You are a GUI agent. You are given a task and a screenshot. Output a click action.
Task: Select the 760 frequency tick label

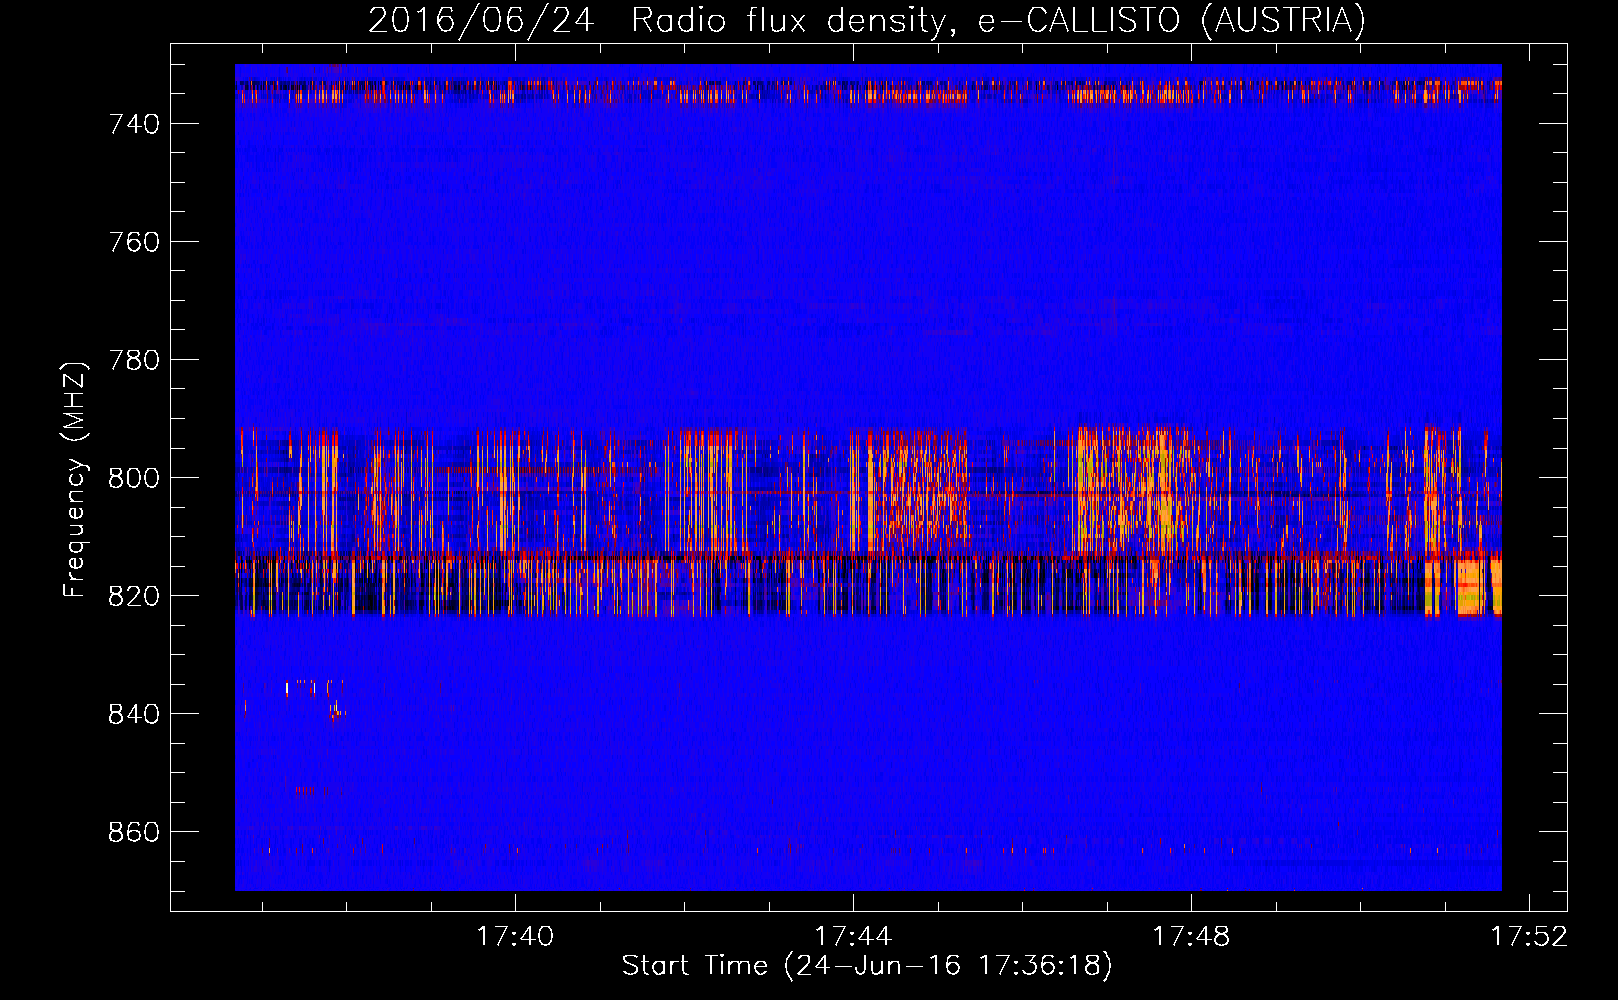134,242
